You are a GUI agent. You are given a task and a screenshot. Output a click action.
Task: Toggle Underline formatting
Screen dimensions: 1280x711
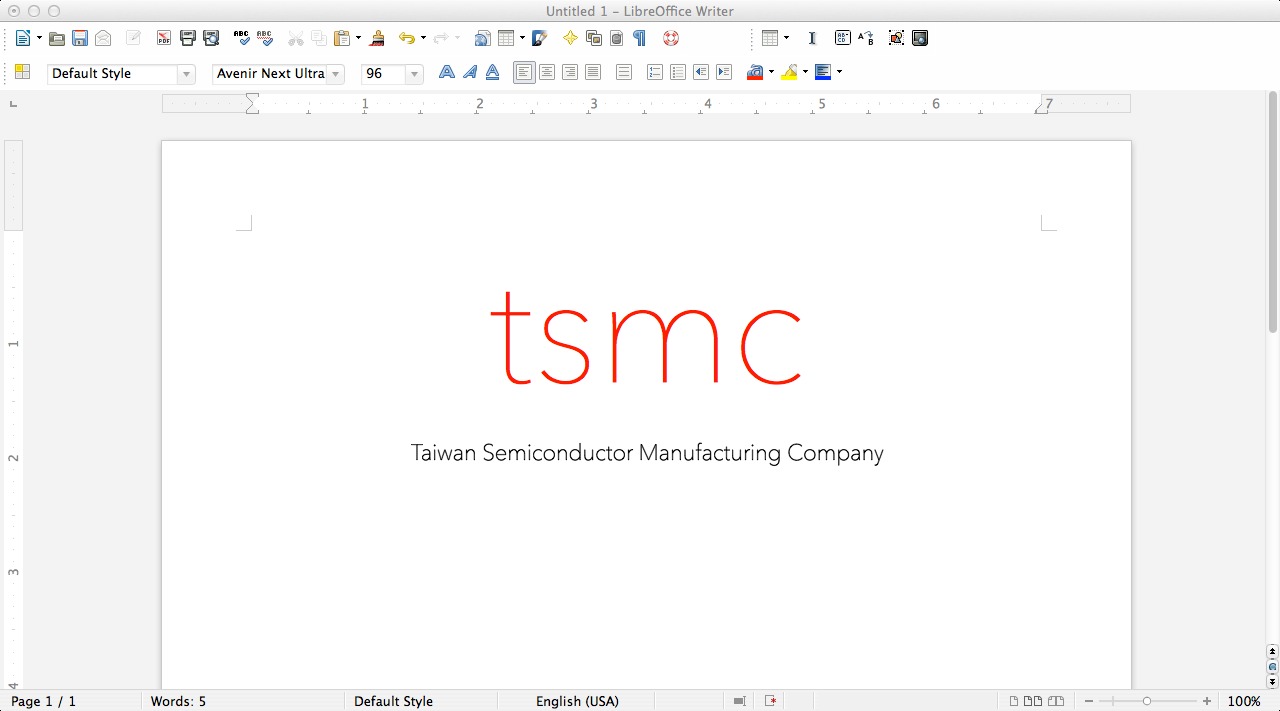coord(493,72)
